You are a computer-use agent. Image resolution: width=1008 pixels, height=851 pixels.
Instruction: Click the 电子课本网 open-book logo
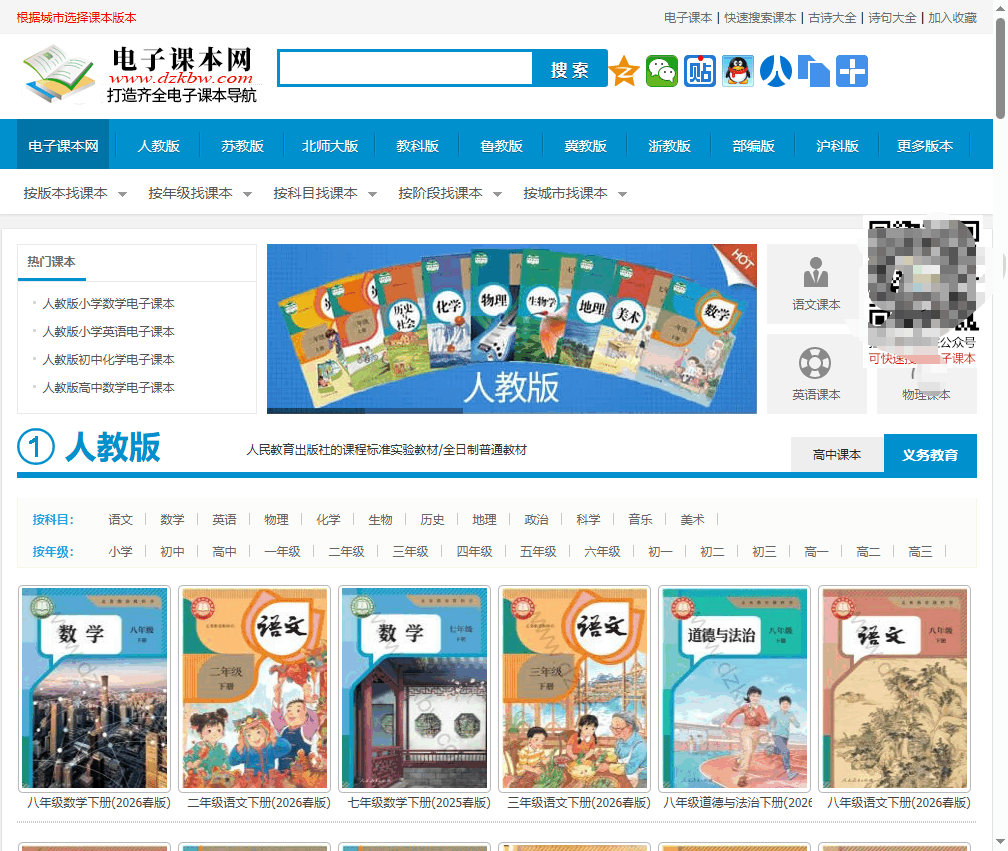[57, 75]
